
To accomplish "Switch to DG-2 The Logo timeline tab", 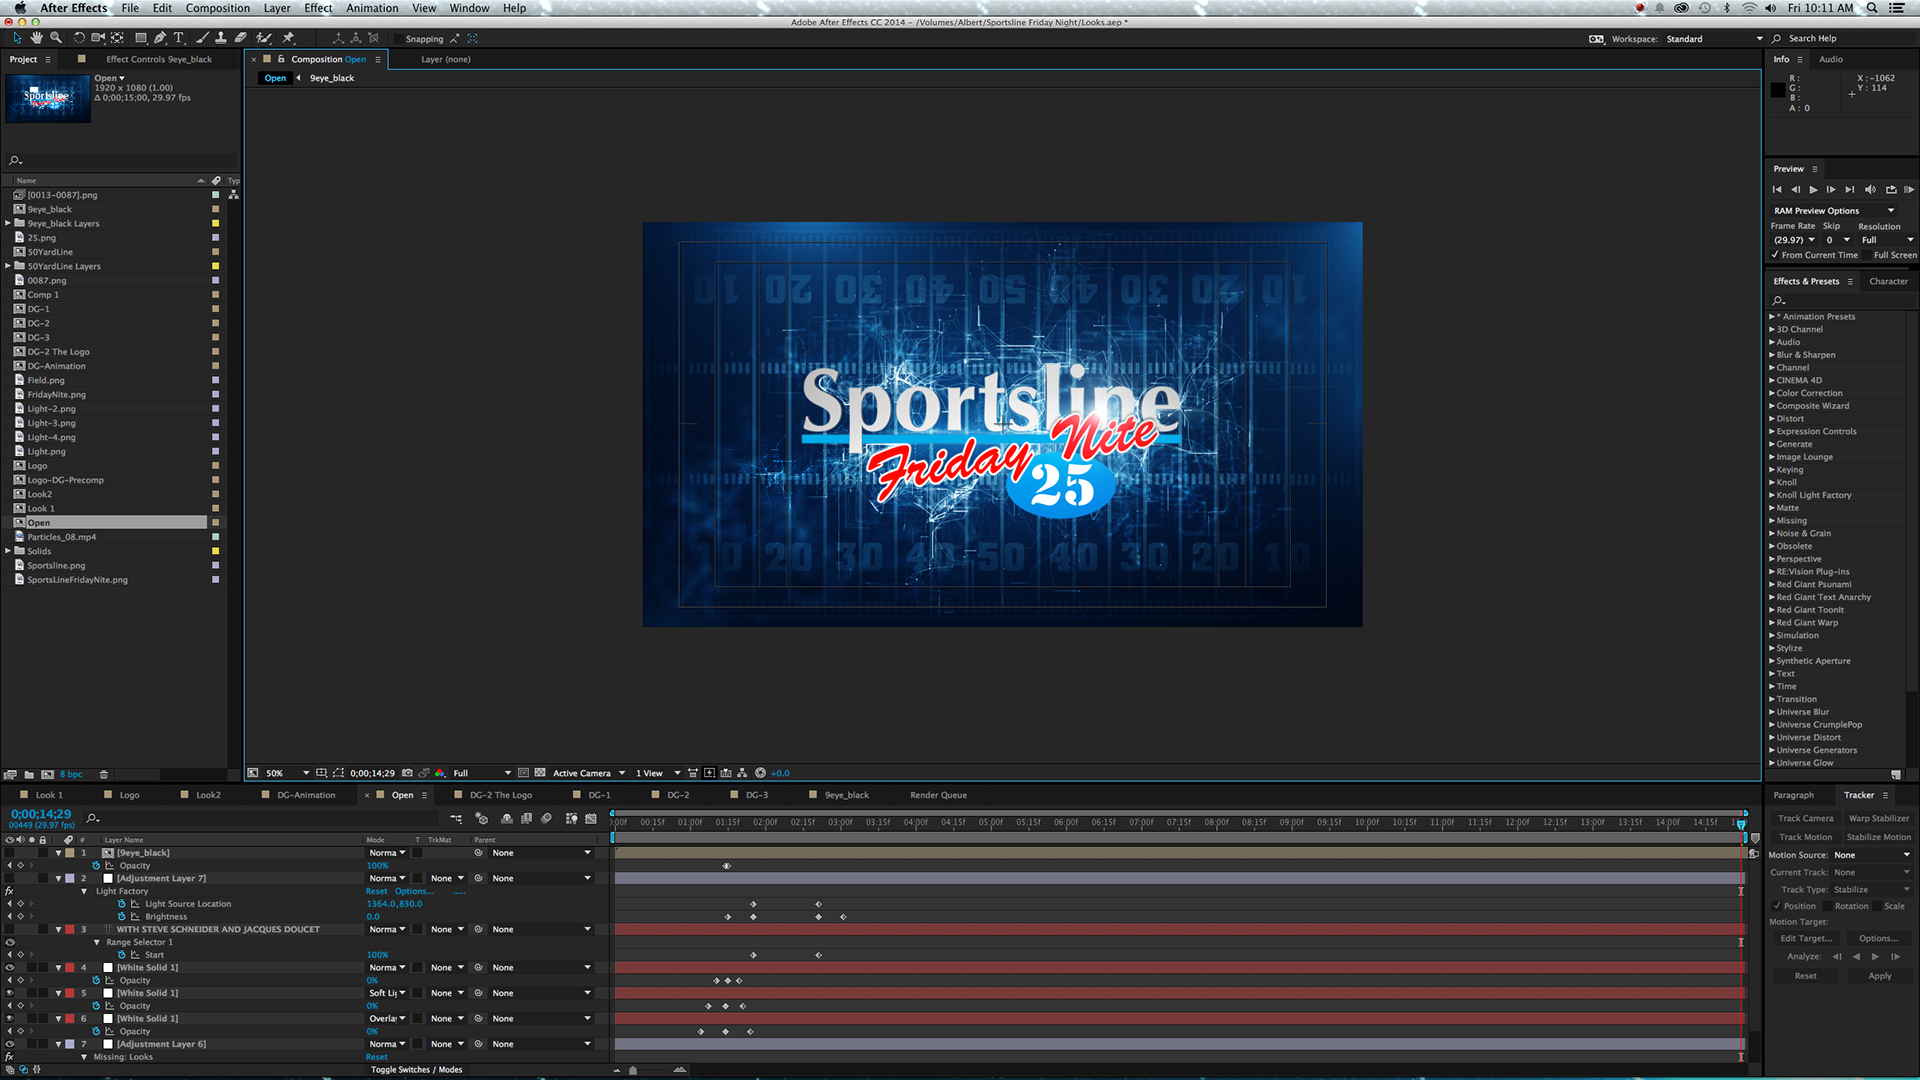I will 500,795.
